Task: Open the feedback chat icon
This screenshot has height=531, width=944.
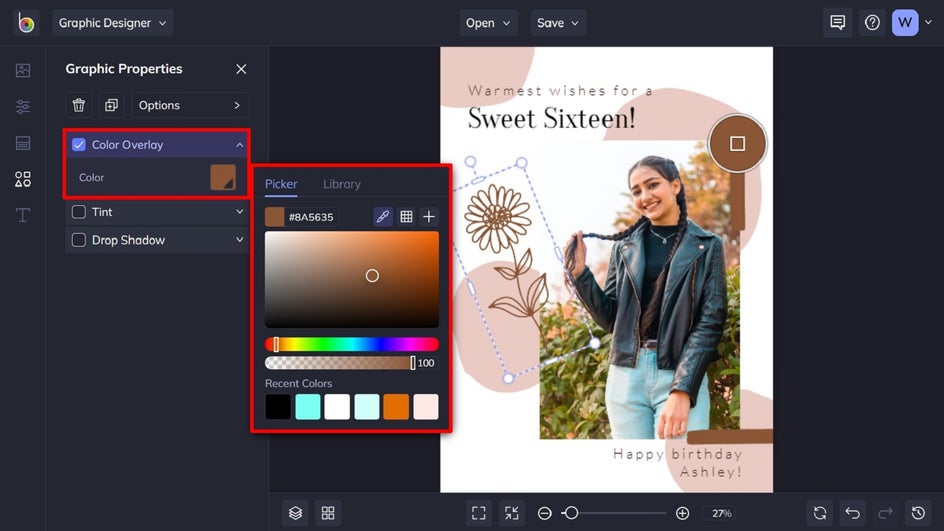Action: coord(837,23)
